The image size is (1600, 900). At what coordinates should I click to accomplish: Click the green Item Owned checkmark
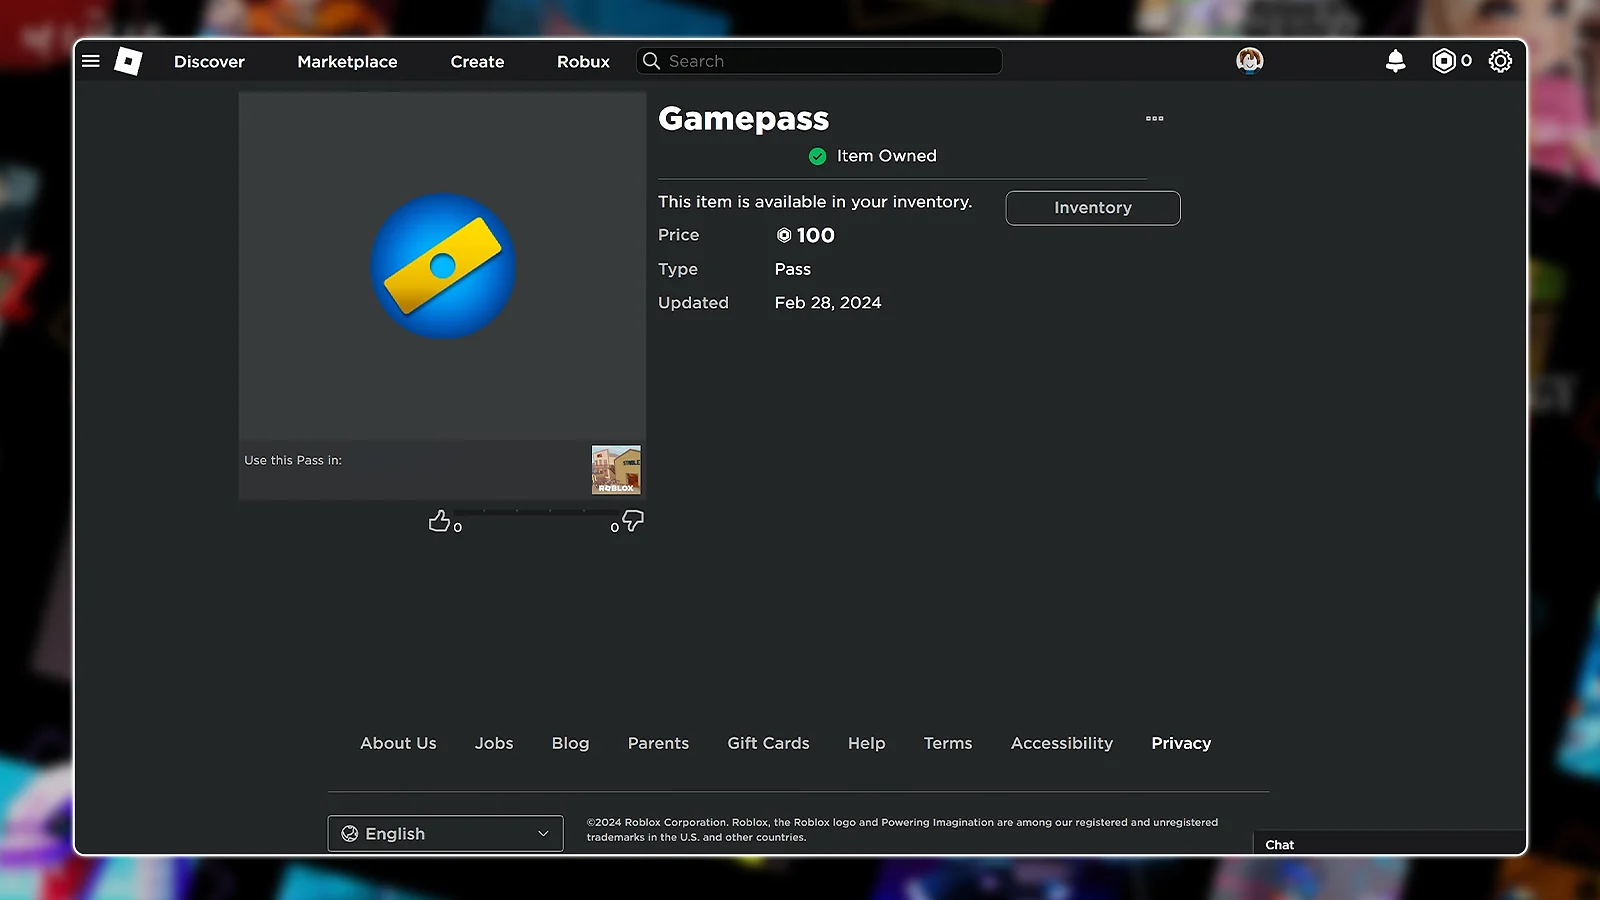click(817, 156)
